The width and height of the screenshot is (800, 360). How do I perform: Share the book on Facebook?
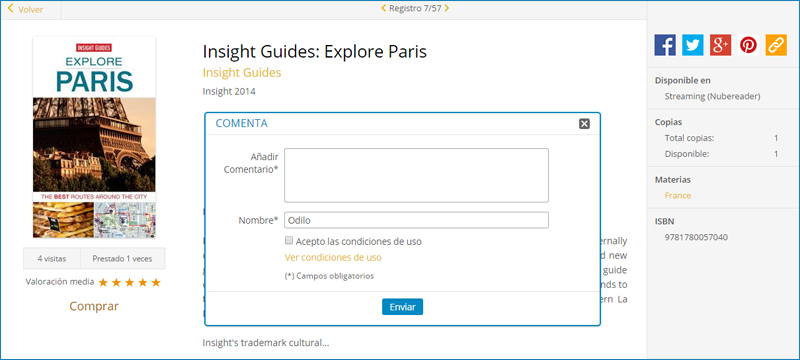665,45
